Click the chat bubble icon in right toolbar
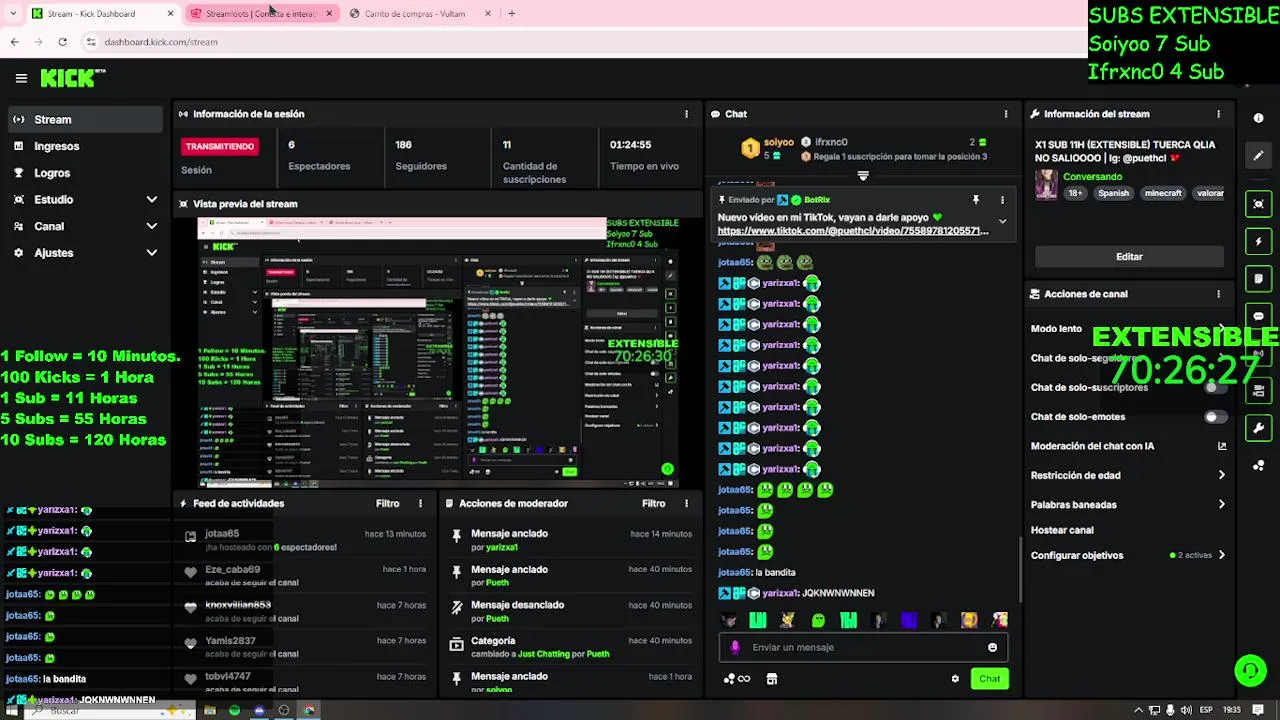The width and height of the screenshot is (1280, 720). click(x=1258, y=316)
